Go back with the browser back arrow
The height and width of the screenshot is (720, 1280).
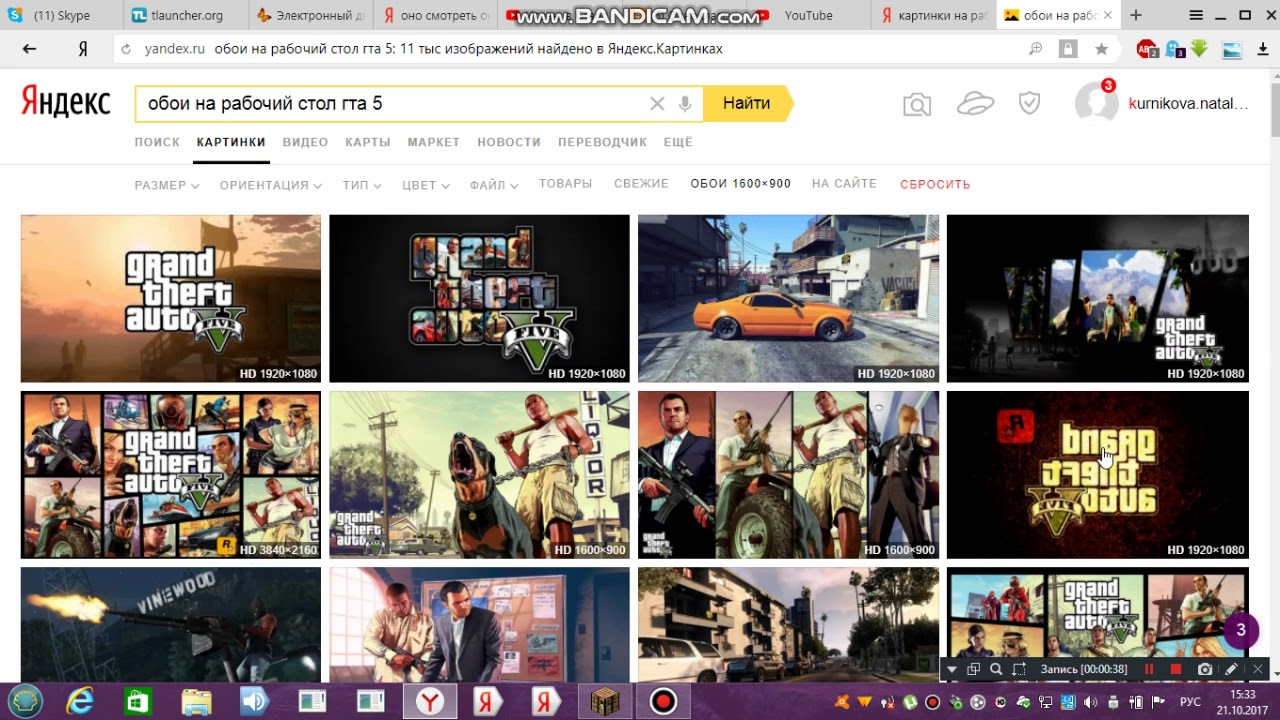(x=29, y=49)
